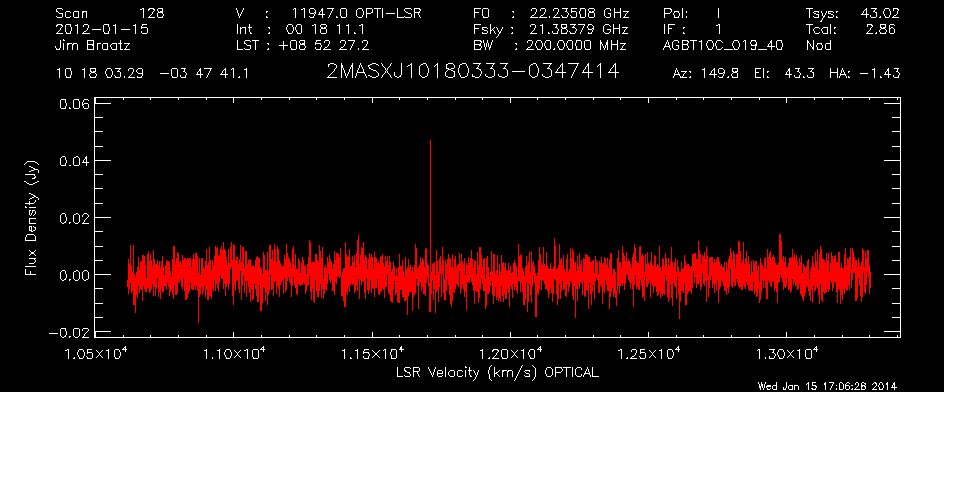Click the Pol: I label
962x490 pixels.
pyautogui.click(x=691, y=13)
